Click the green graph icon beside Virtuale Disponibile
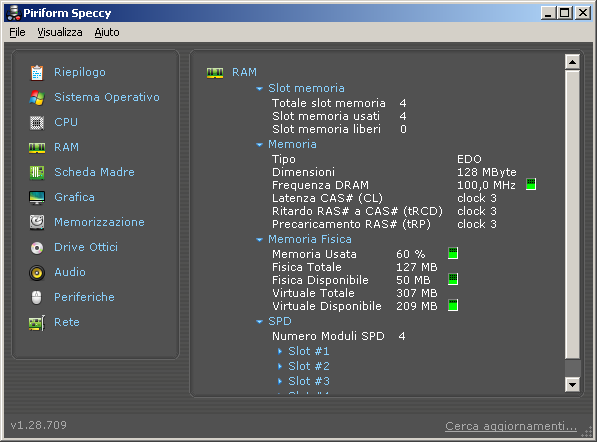Screen dimensions: 597x442 click(453, 305)
